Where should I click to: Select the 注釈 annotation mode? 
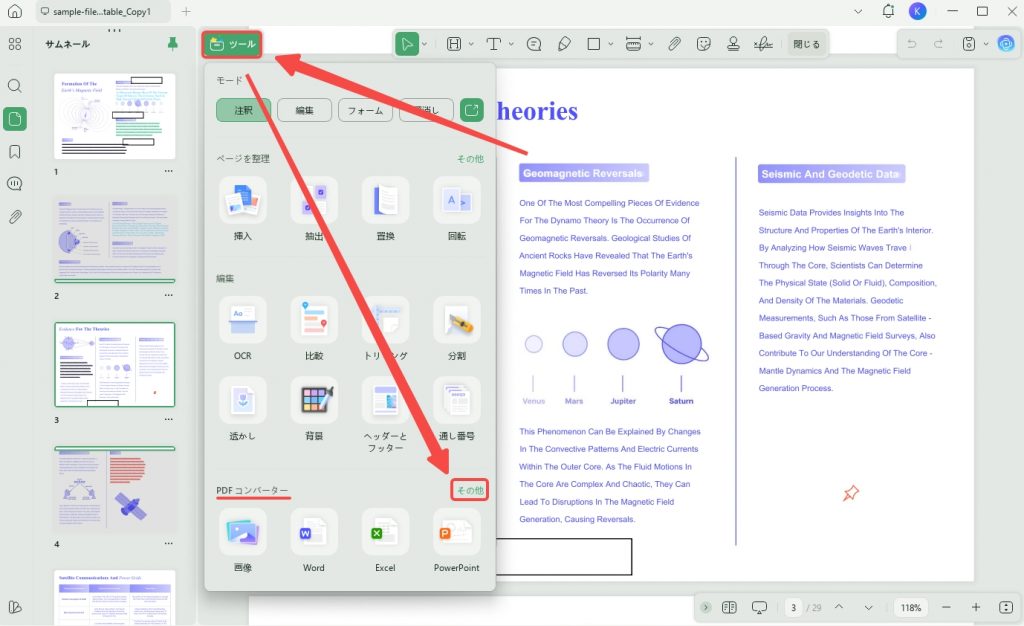coord(243,110)
